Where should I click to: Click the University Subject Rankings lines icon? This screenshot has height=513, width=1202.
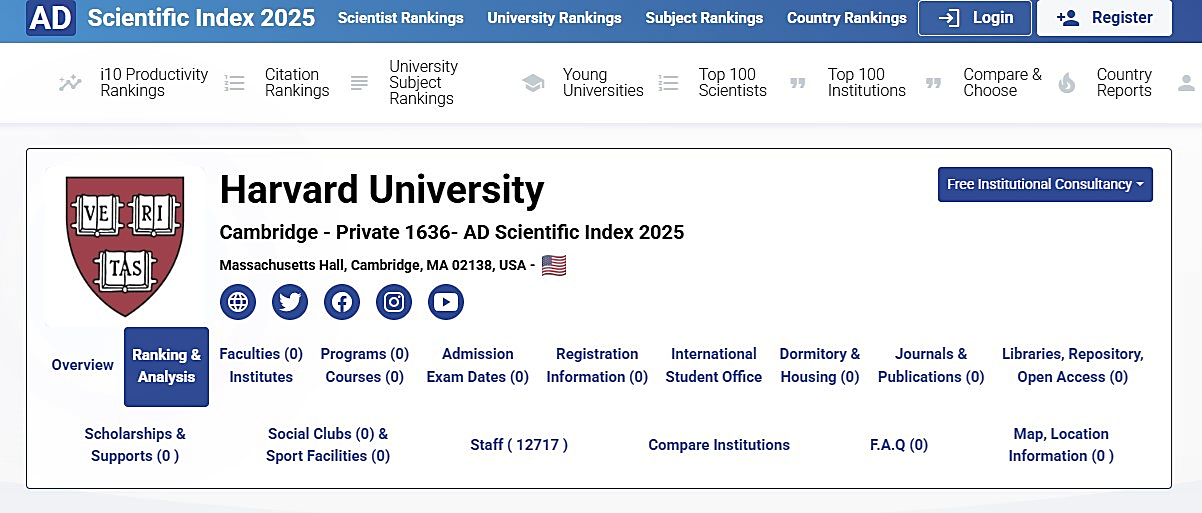tap(360, 83)
